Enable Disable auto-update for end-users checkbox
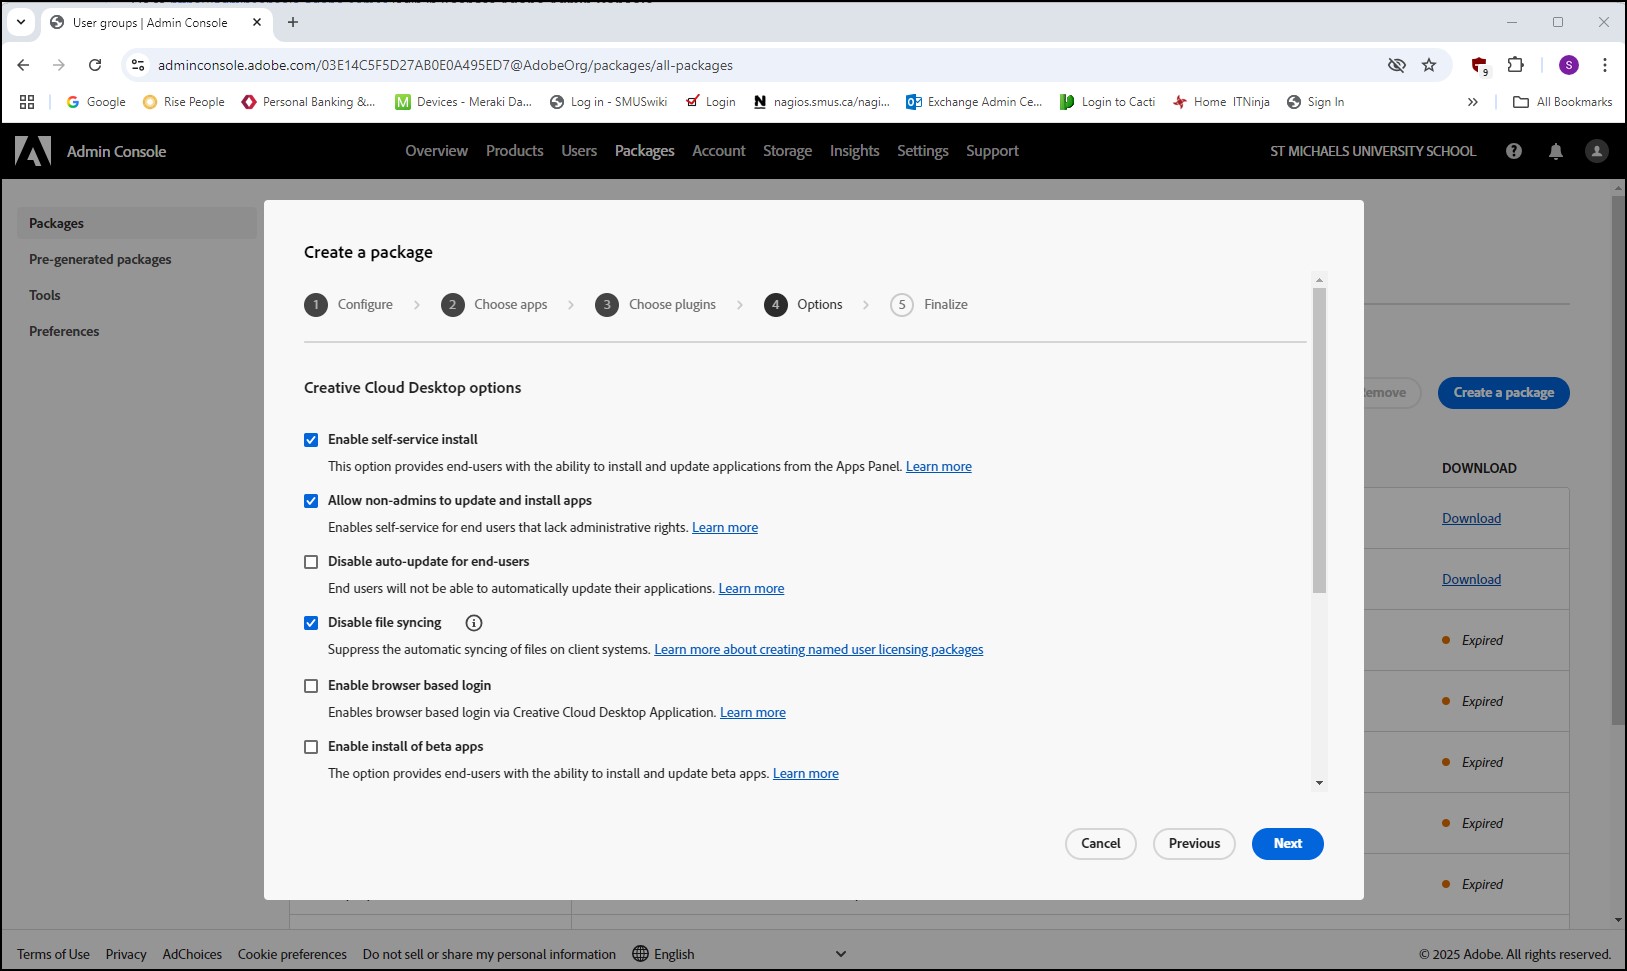Viewport: 1627px width, 971px height. coord(311,562)
